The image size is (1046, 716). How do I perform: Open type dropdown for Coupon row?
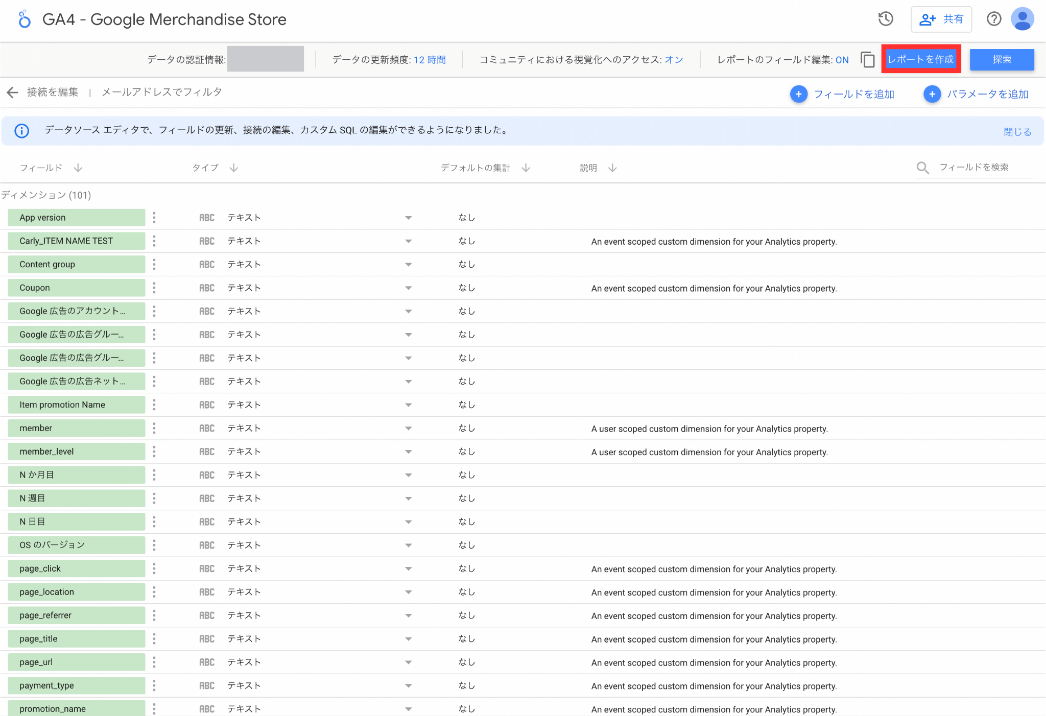408,288
